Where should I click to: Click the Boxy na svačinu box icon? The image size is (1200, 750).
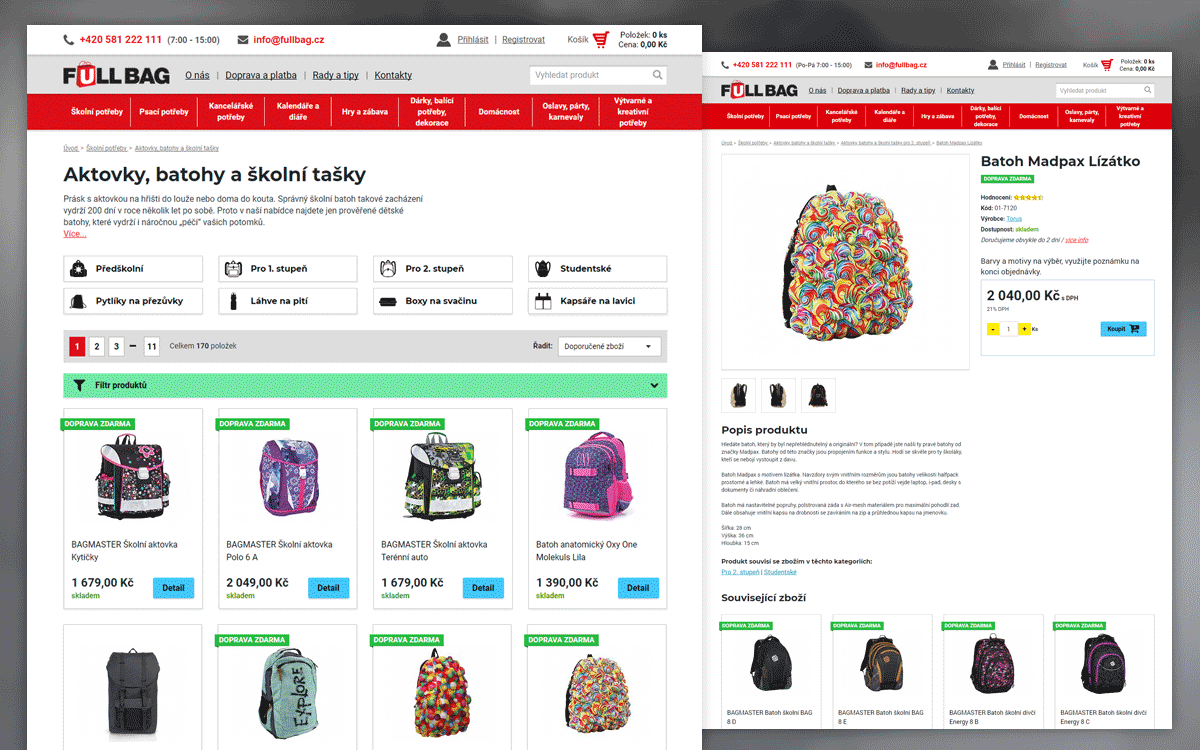pos(388,301)
